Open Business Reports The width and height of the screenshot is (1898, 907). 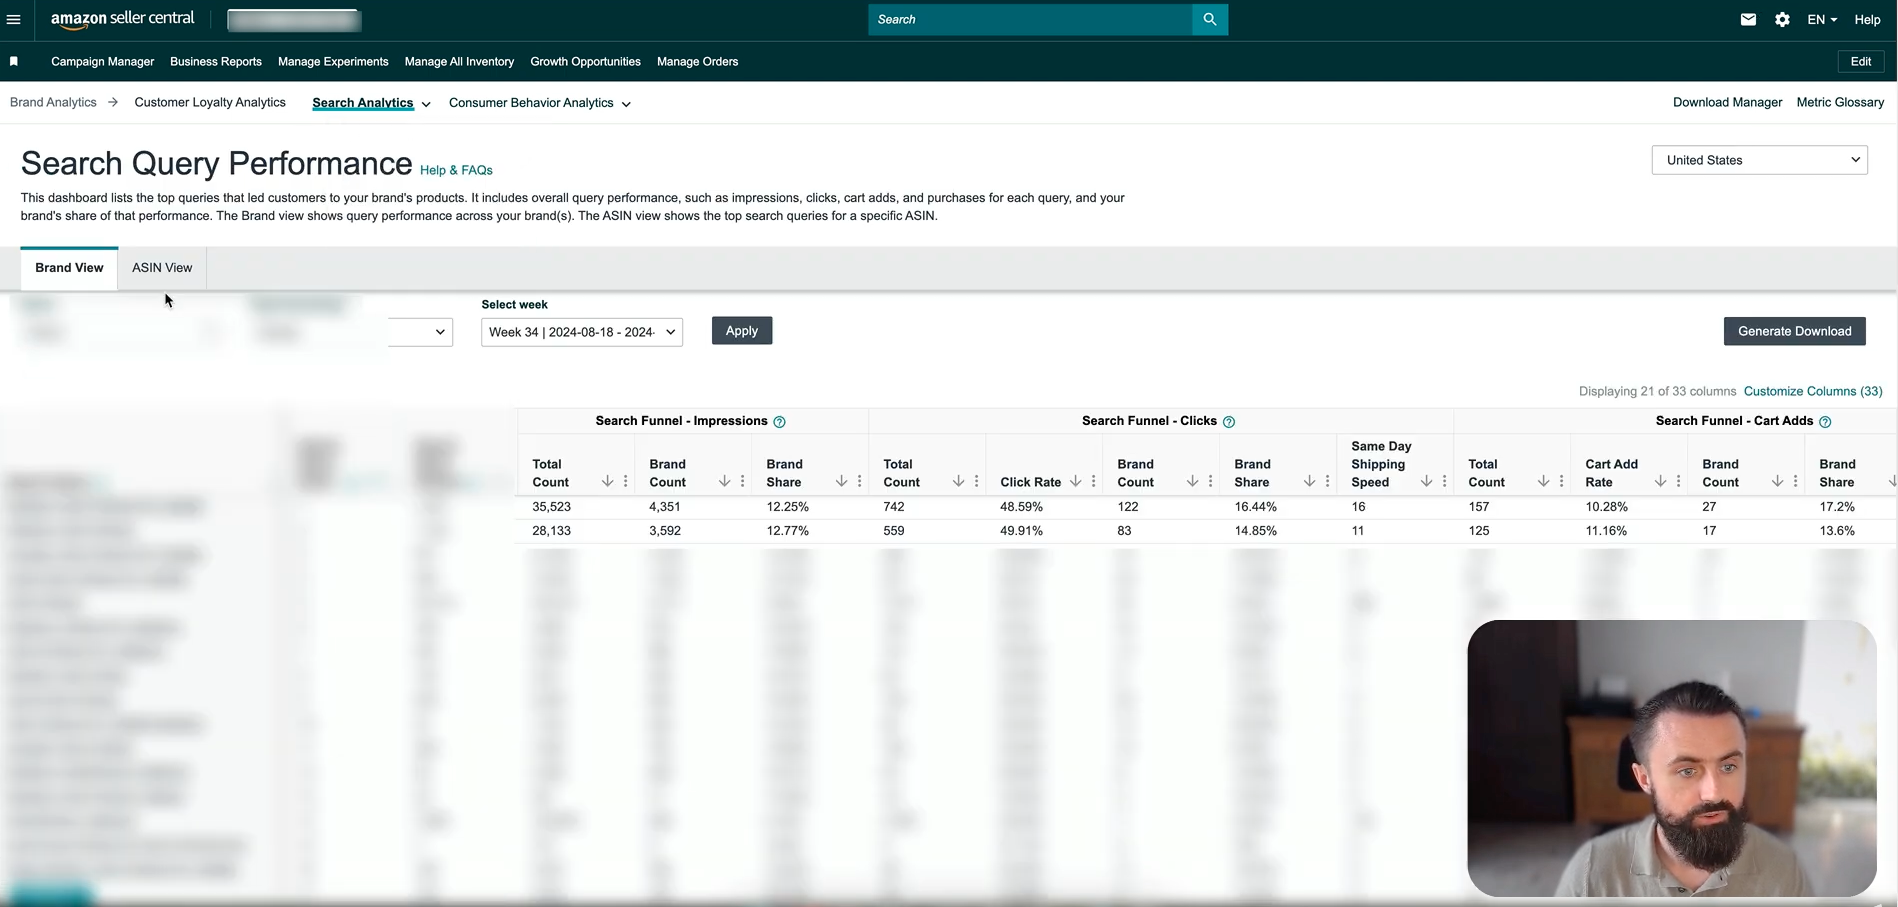[216, 61]
